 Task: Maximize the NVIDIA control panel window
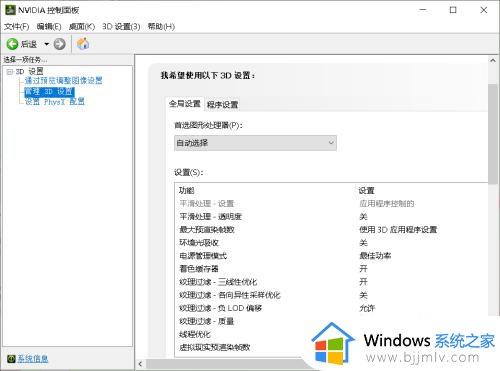tap(453, 10)
